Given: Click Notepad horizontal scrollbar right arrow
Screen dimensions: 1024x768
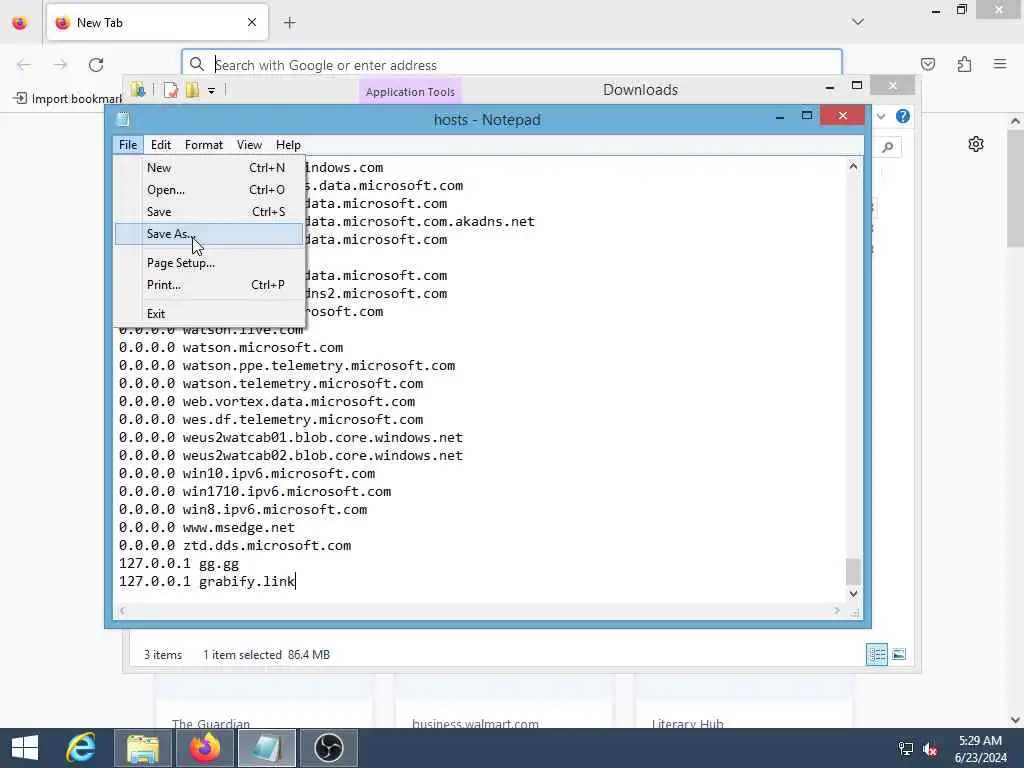Looking at the screenshot, I should [837, 611].
